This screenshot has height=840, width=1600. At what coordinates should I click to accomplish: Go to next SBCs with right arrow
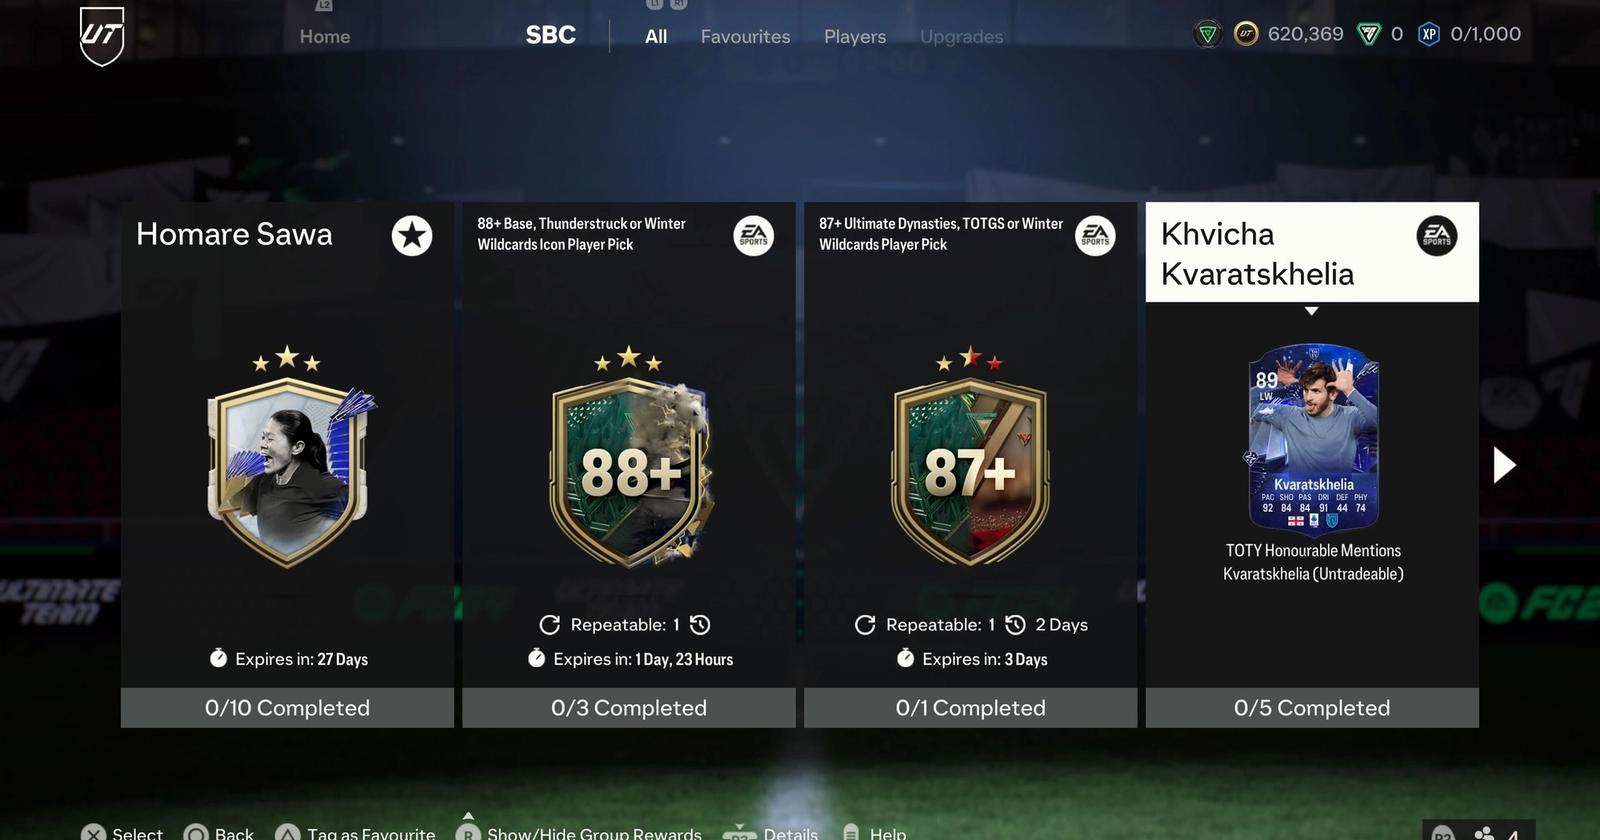click(1504, 465)
